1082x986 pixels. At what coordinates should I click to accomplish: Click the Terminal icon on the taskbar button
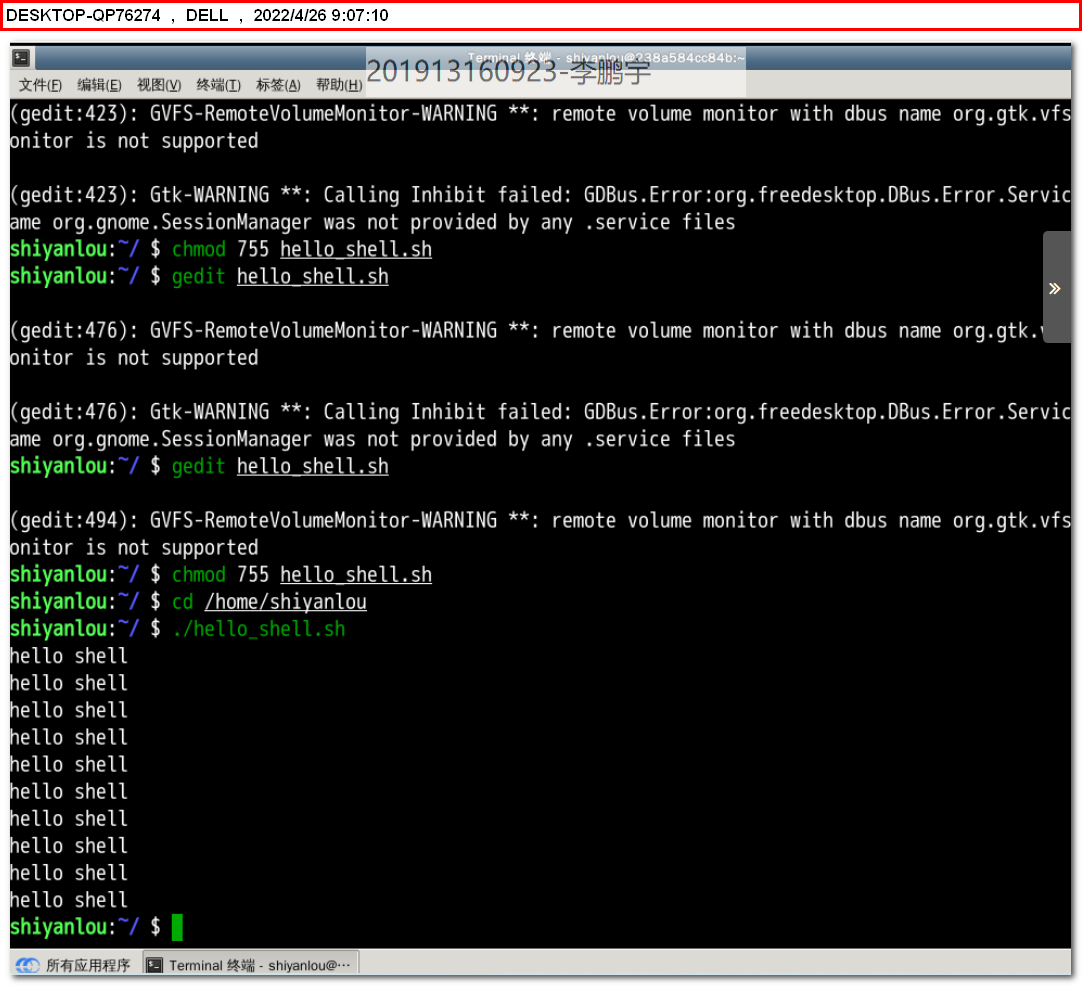(155, 965)
